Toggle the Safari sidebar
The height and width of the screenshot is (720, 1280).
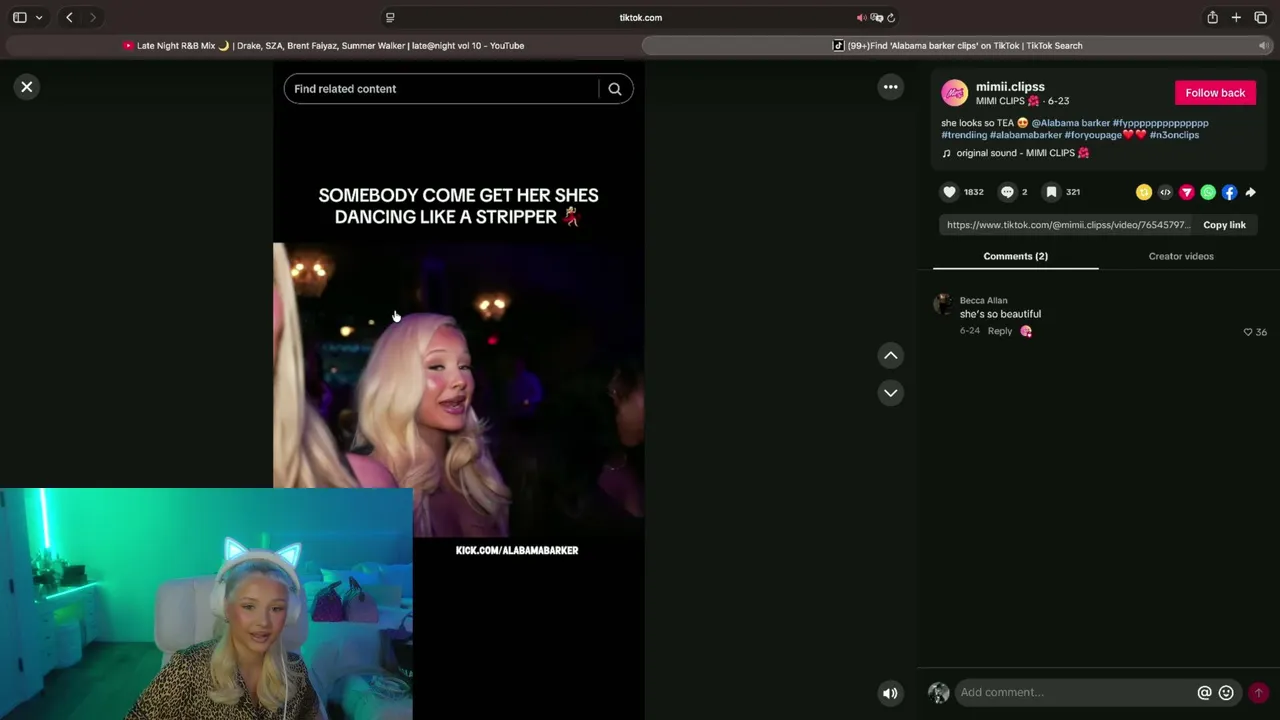coord(19,17)
